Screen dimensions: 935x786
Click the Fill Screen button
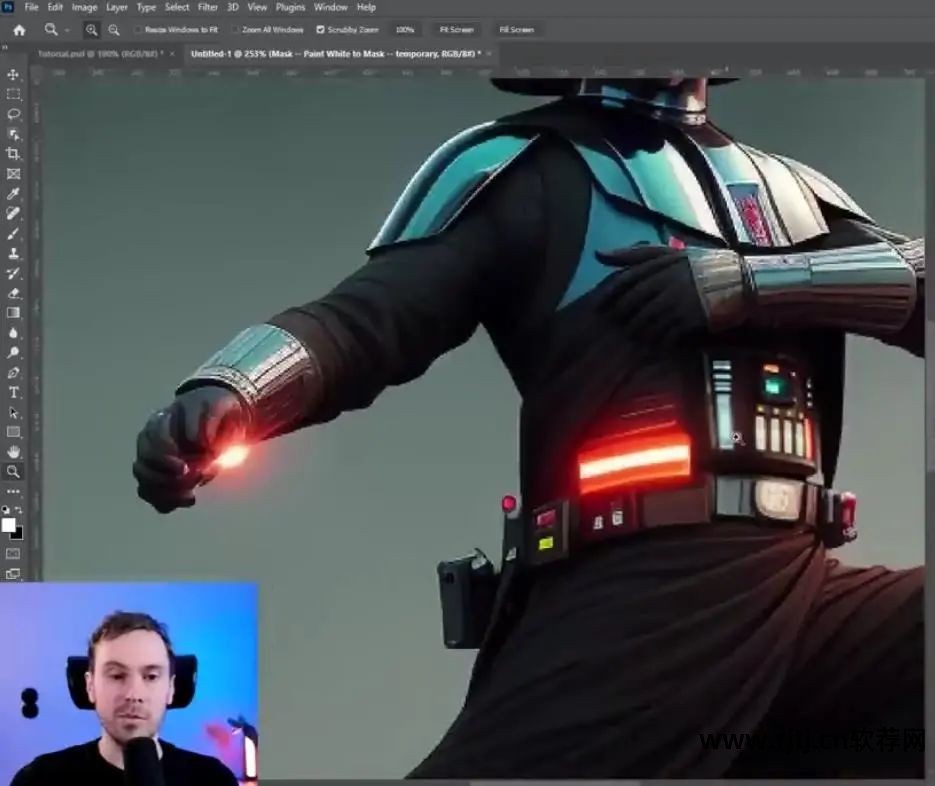516,30
